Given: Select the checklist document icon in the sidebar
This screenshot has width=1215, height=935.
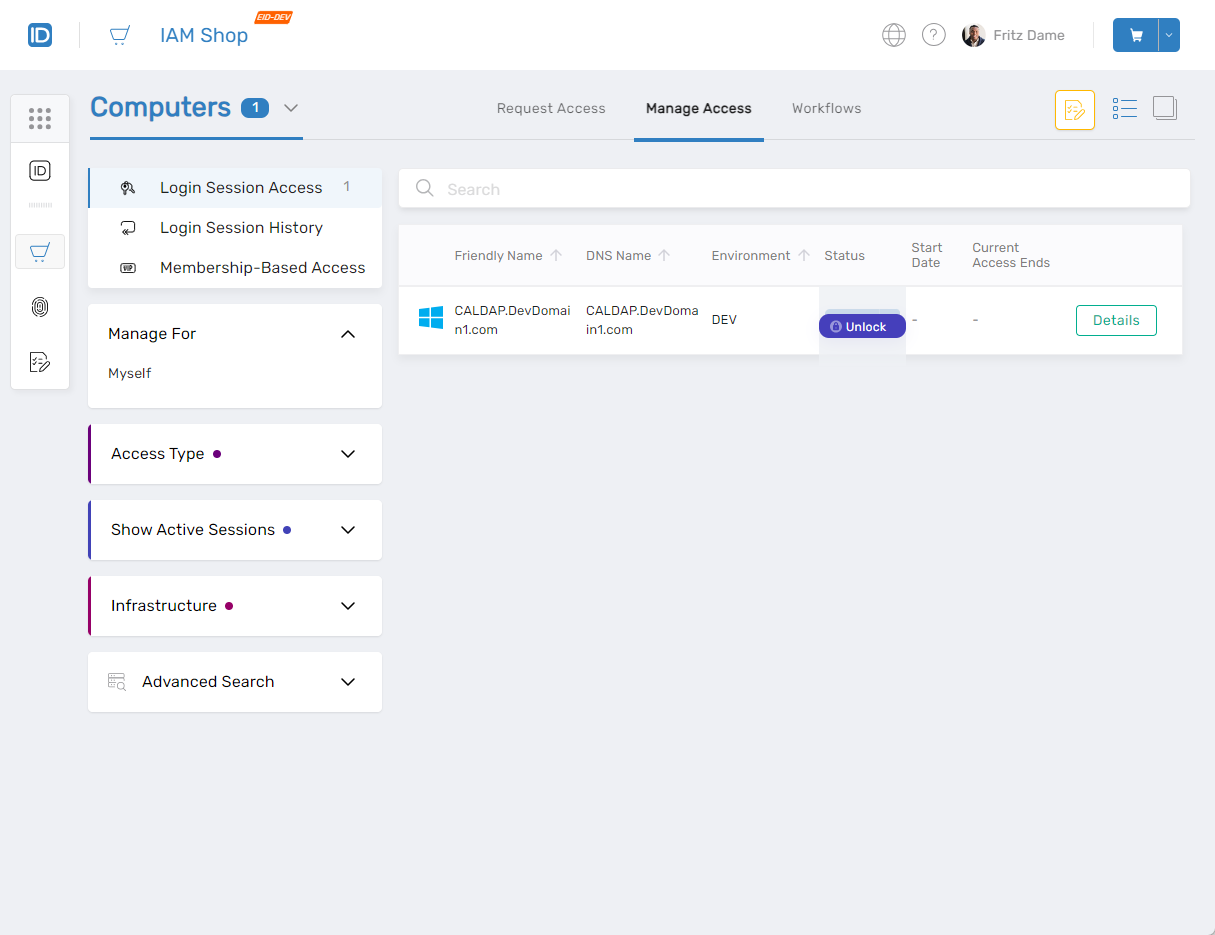Looking at the screenshot, I should point(40,362).
